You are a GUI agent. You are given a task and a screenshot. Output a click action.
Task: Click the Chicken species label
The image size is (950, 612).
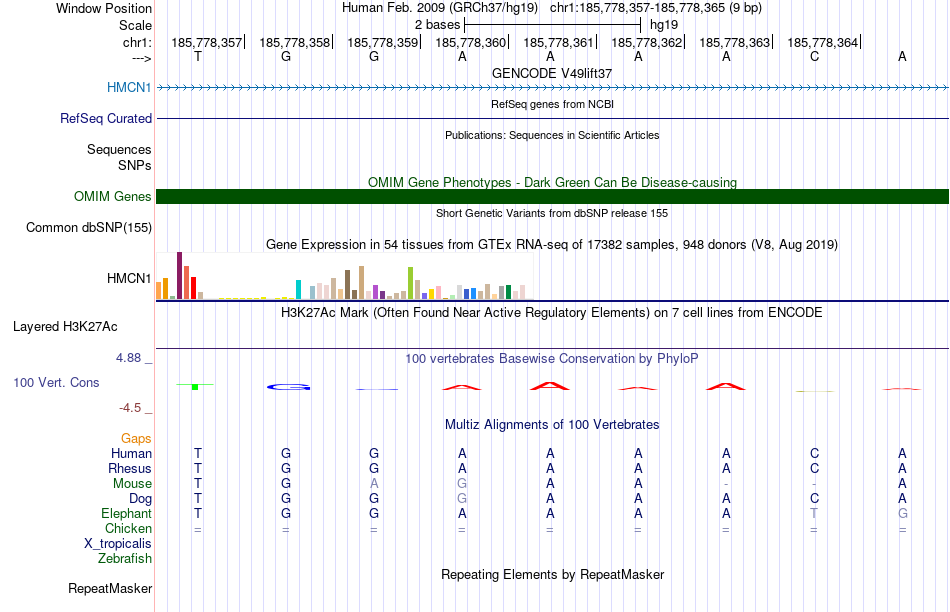[x=128, y=528]
